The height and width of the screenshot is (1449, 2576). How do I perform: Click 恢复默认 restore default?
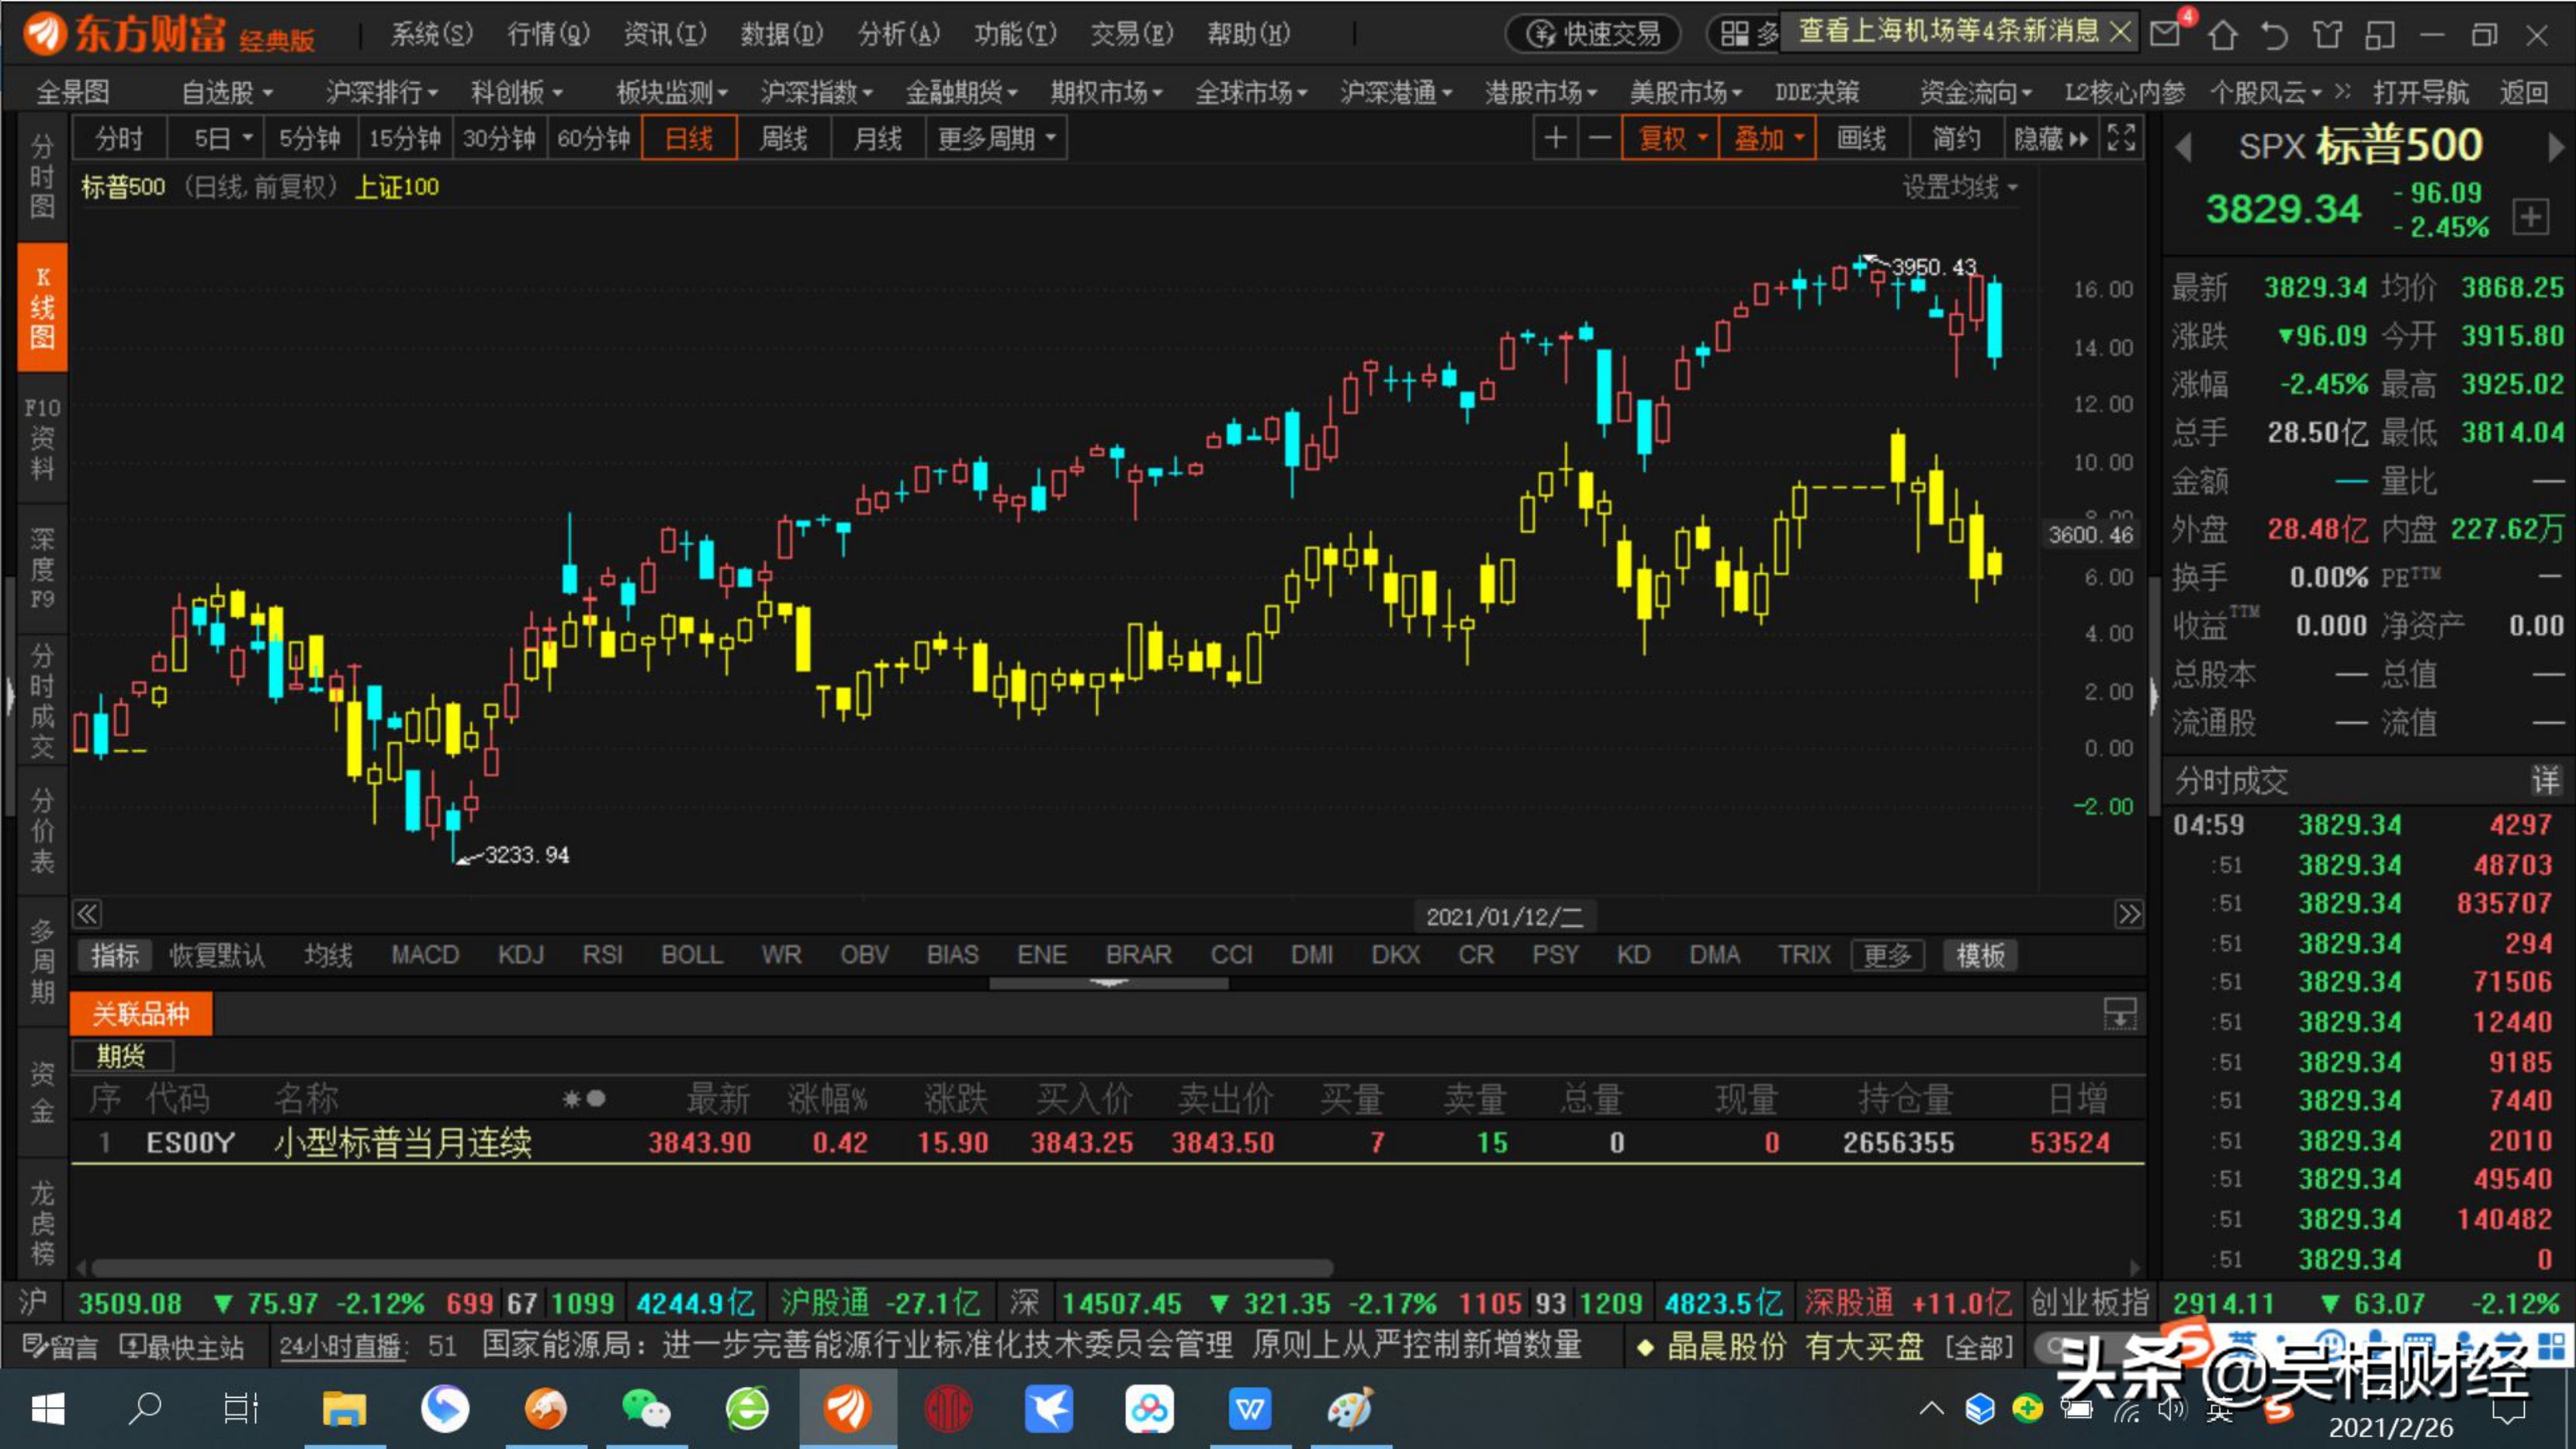217,955
